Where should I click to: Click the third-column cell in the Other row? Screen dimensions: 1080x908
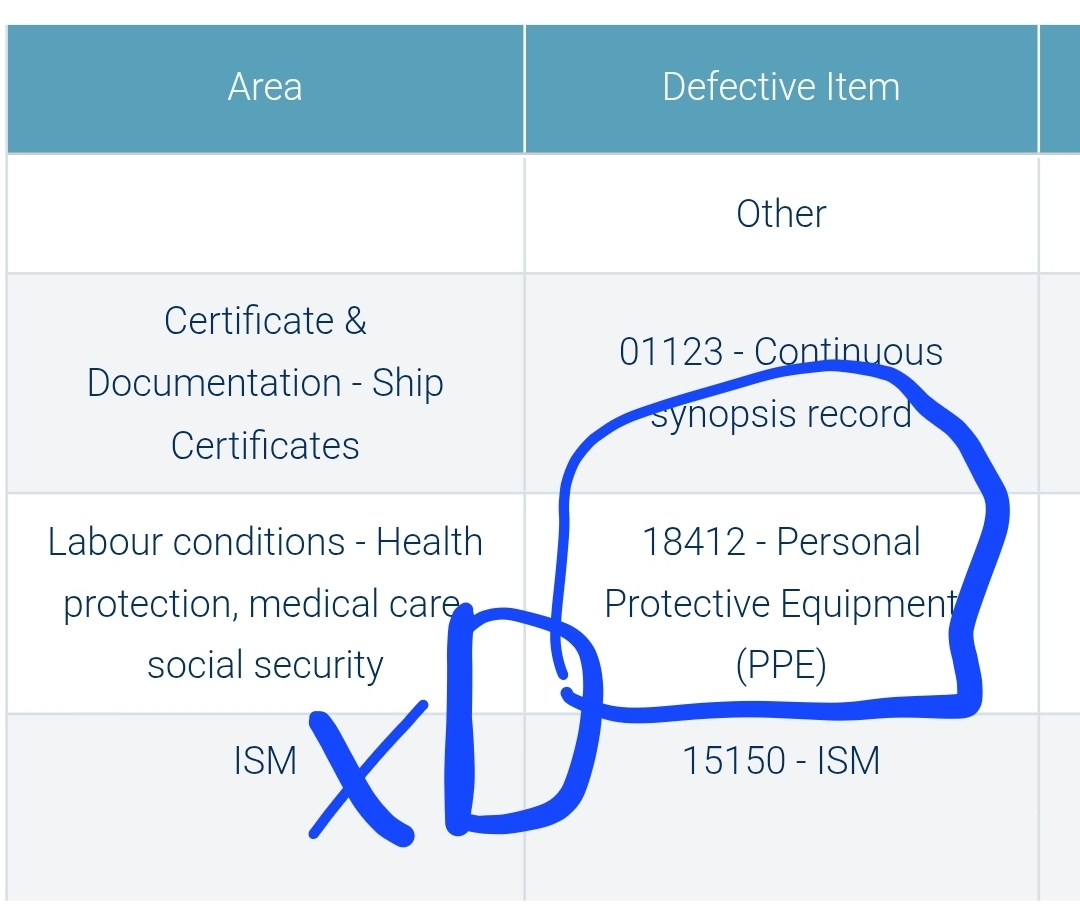click(1060, 214)
